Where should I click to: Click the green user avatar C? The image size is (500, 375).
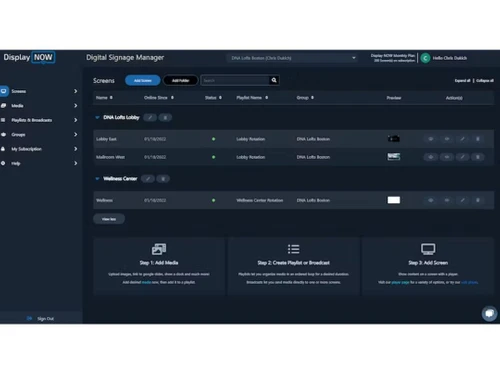pyautogui.click(x=425, y=58)
